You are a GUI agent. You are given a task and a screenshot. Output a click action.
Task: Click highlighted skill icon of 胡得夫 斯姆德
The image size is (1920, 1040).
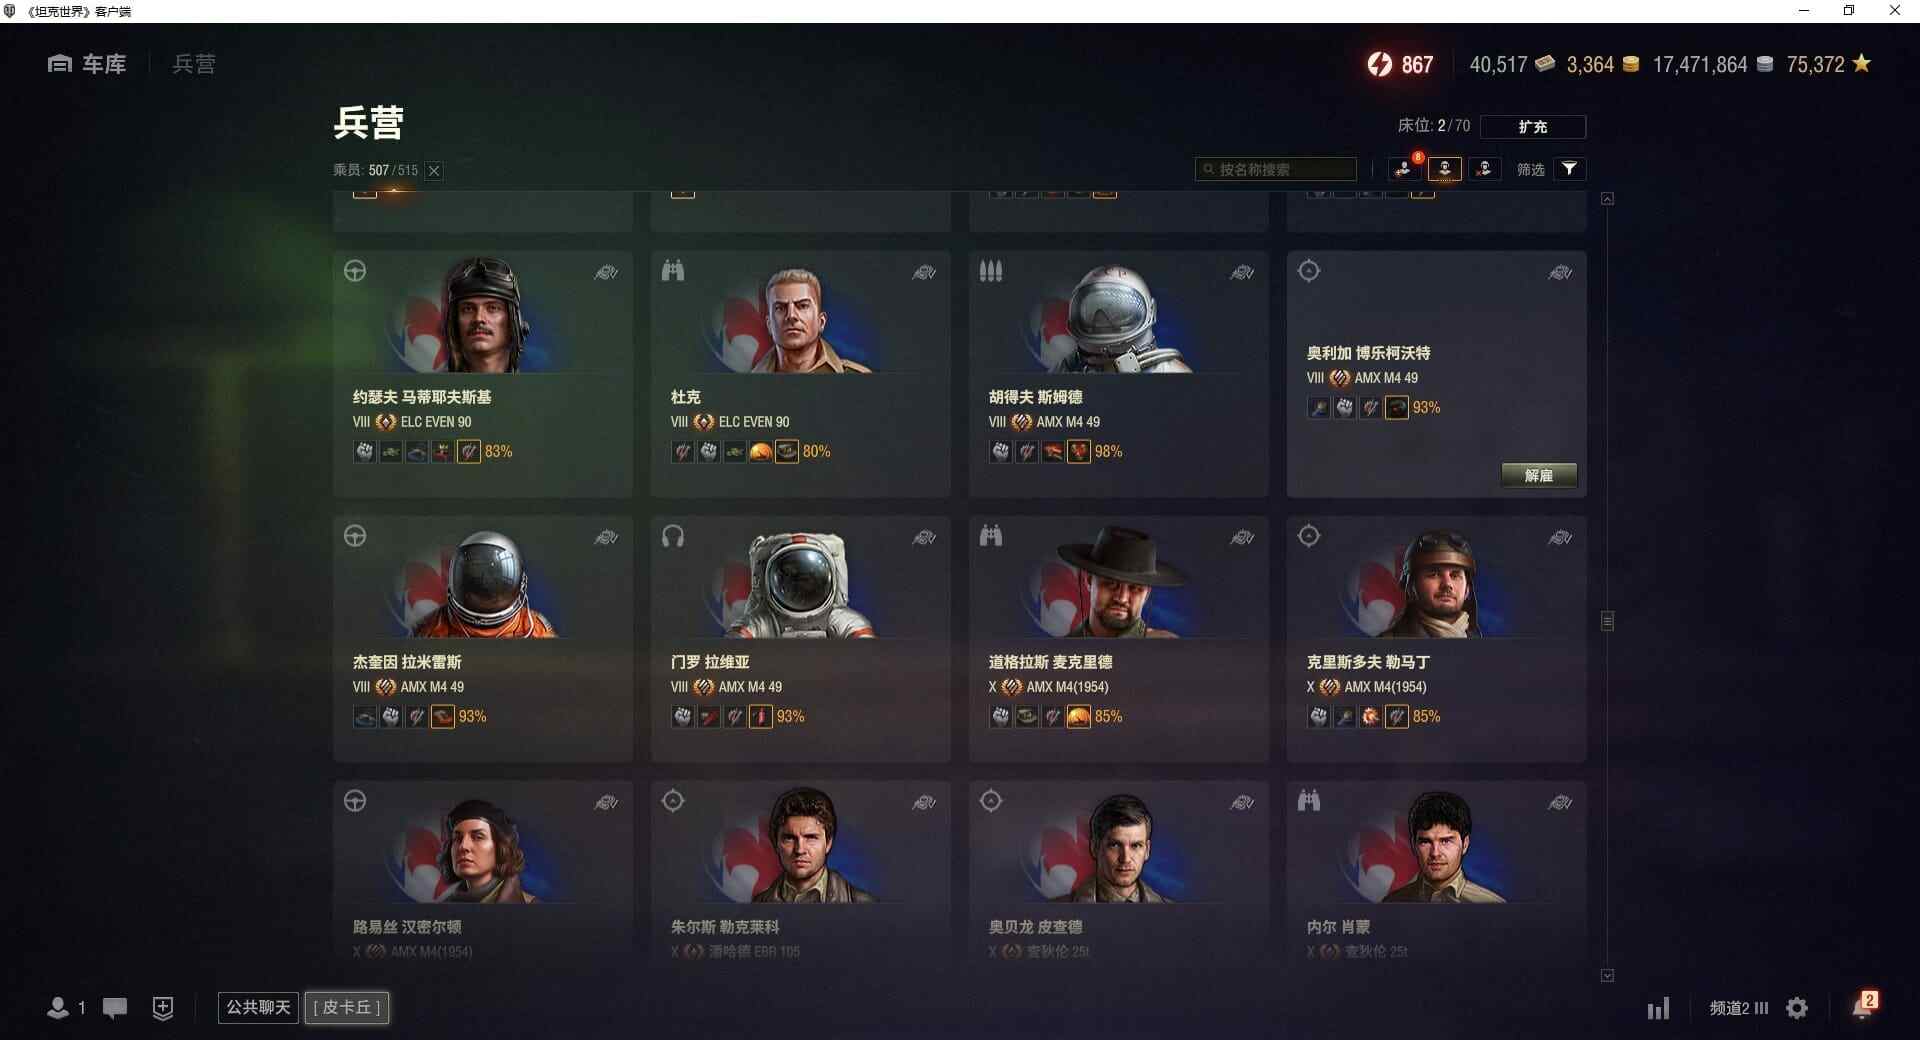pos(1078,452)
